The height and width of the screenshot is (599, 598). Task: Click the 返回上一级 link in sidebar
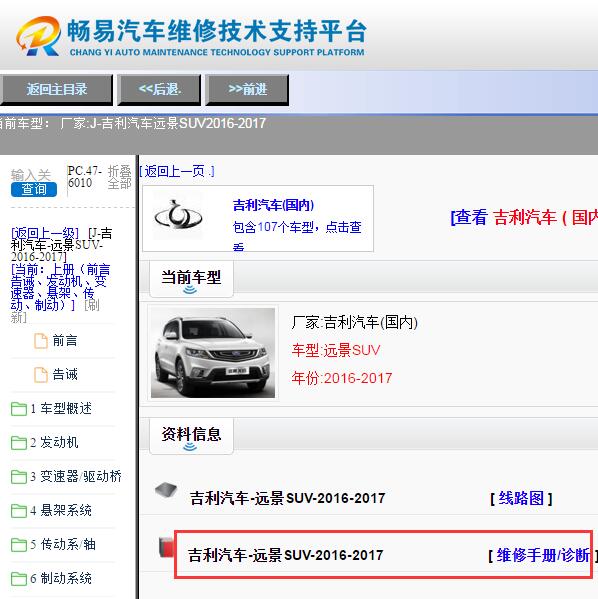point(45,233)
